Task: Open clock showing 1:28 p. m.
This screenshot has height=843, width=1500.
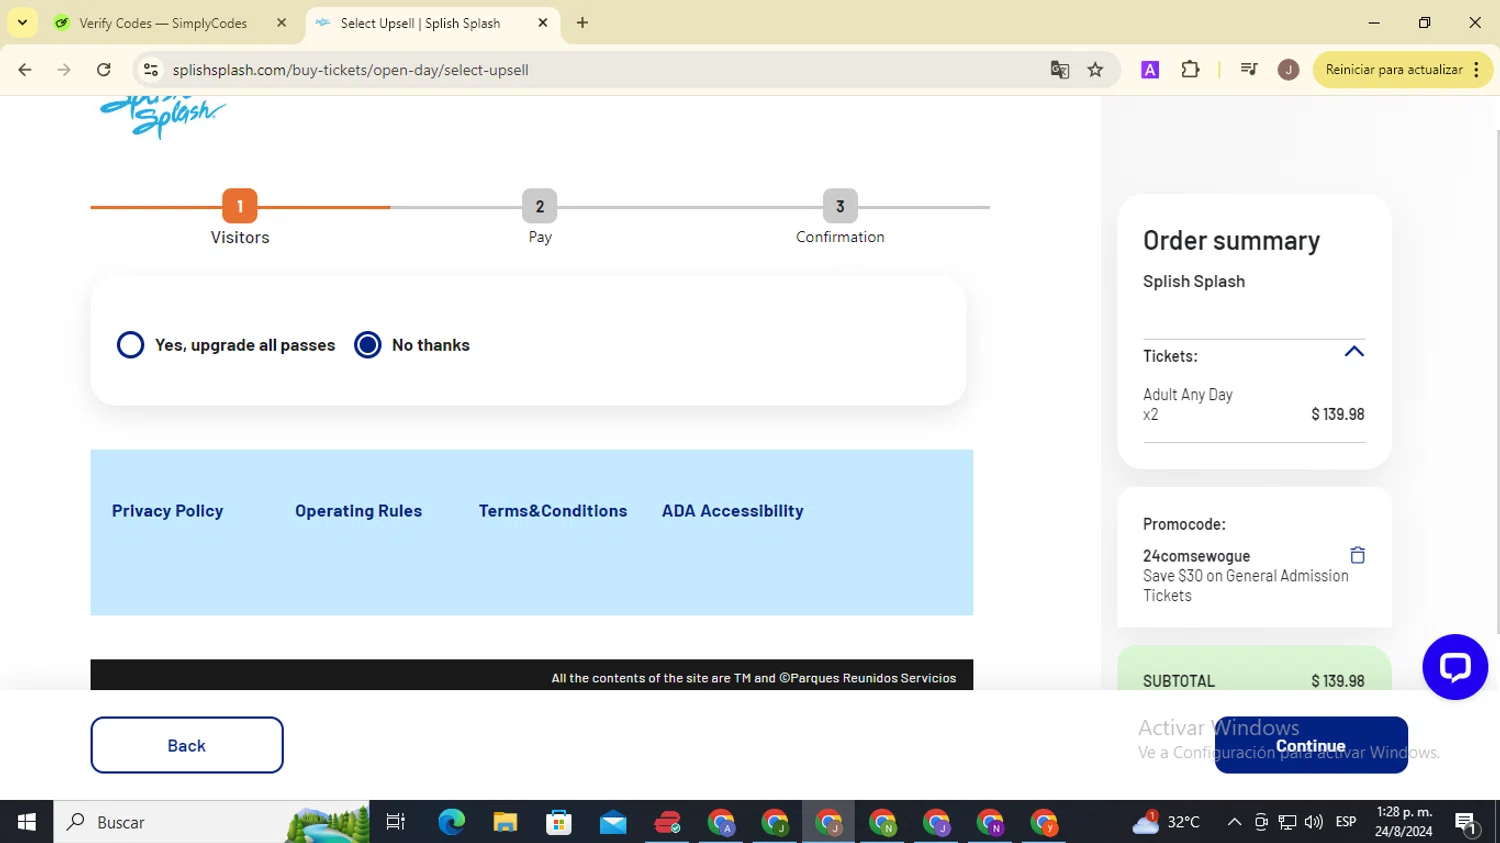Action: coord(1404,822)
